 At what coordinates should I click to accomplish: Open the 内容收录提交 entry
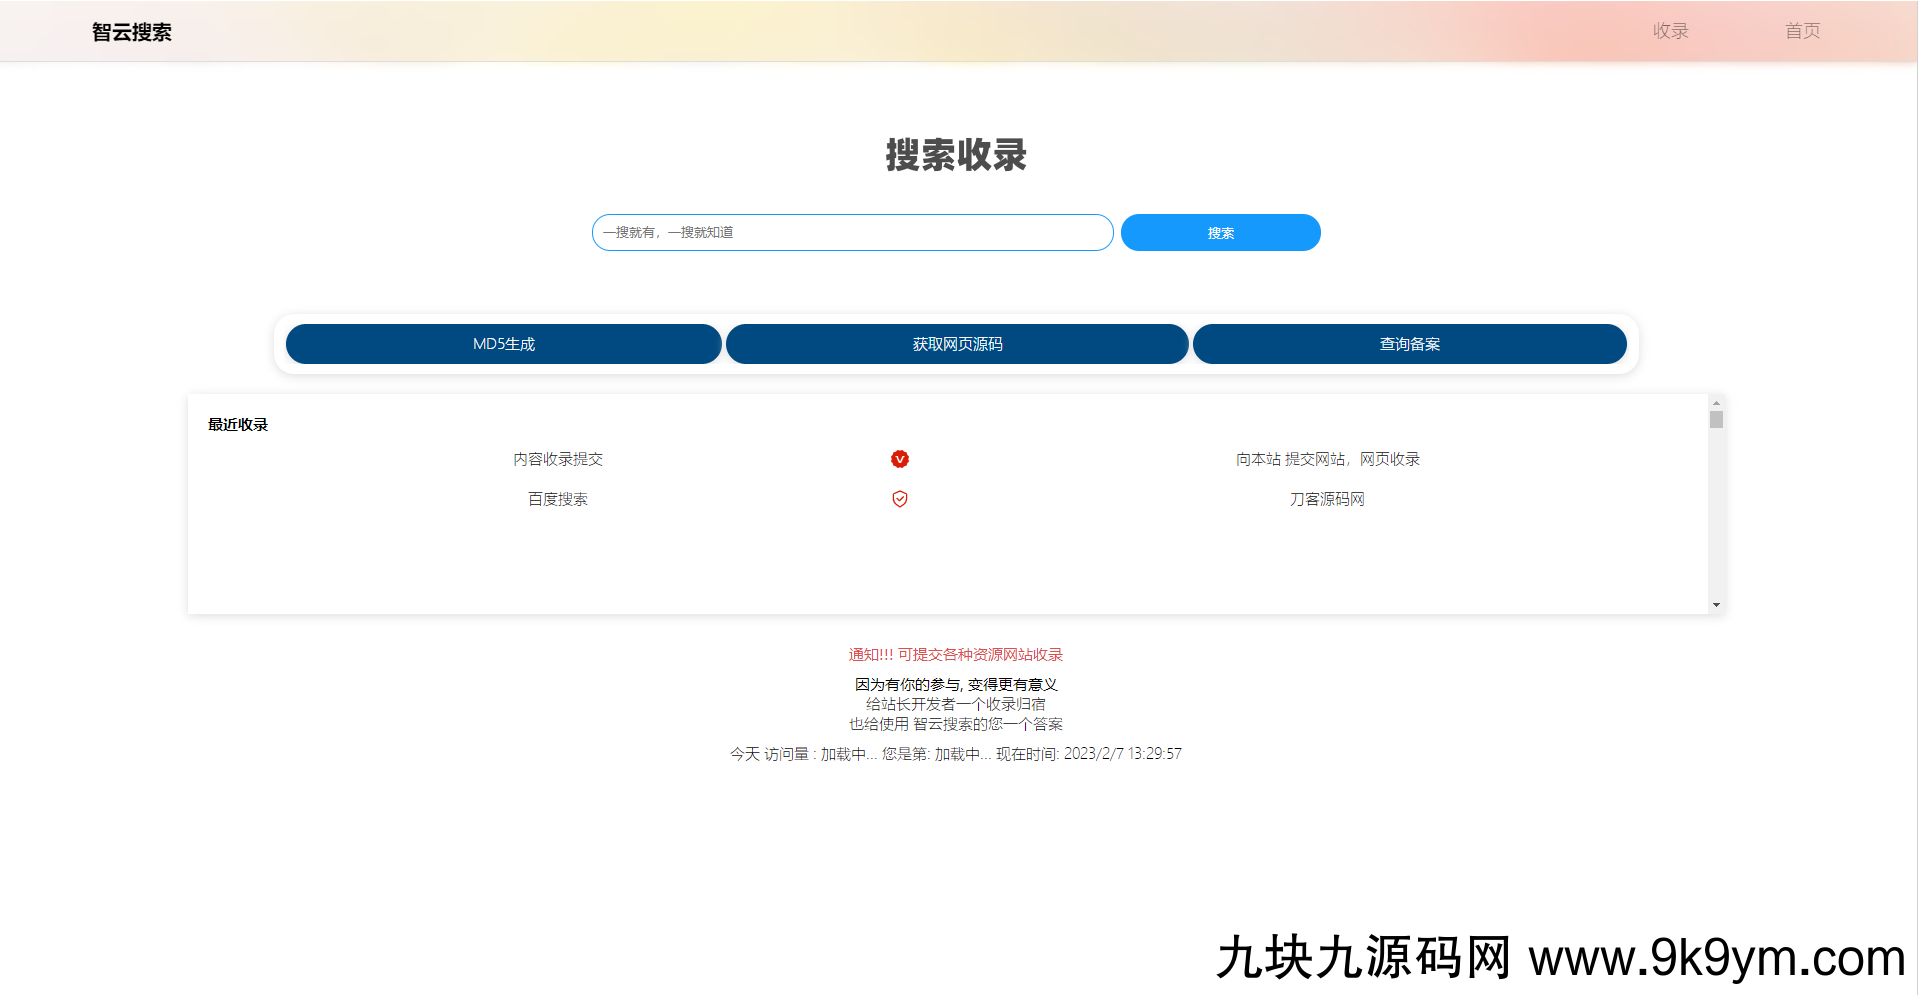(558, 459)
